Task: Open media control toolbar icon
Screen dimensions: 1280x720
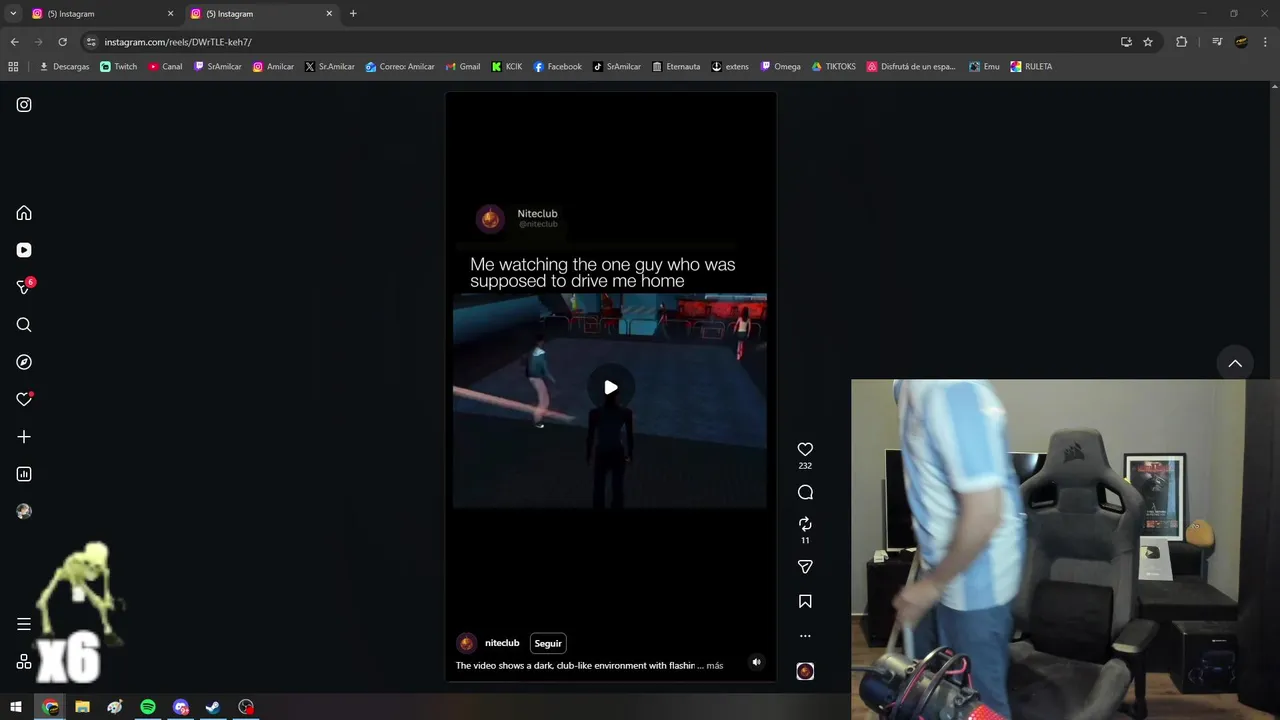Action: 1217,42
